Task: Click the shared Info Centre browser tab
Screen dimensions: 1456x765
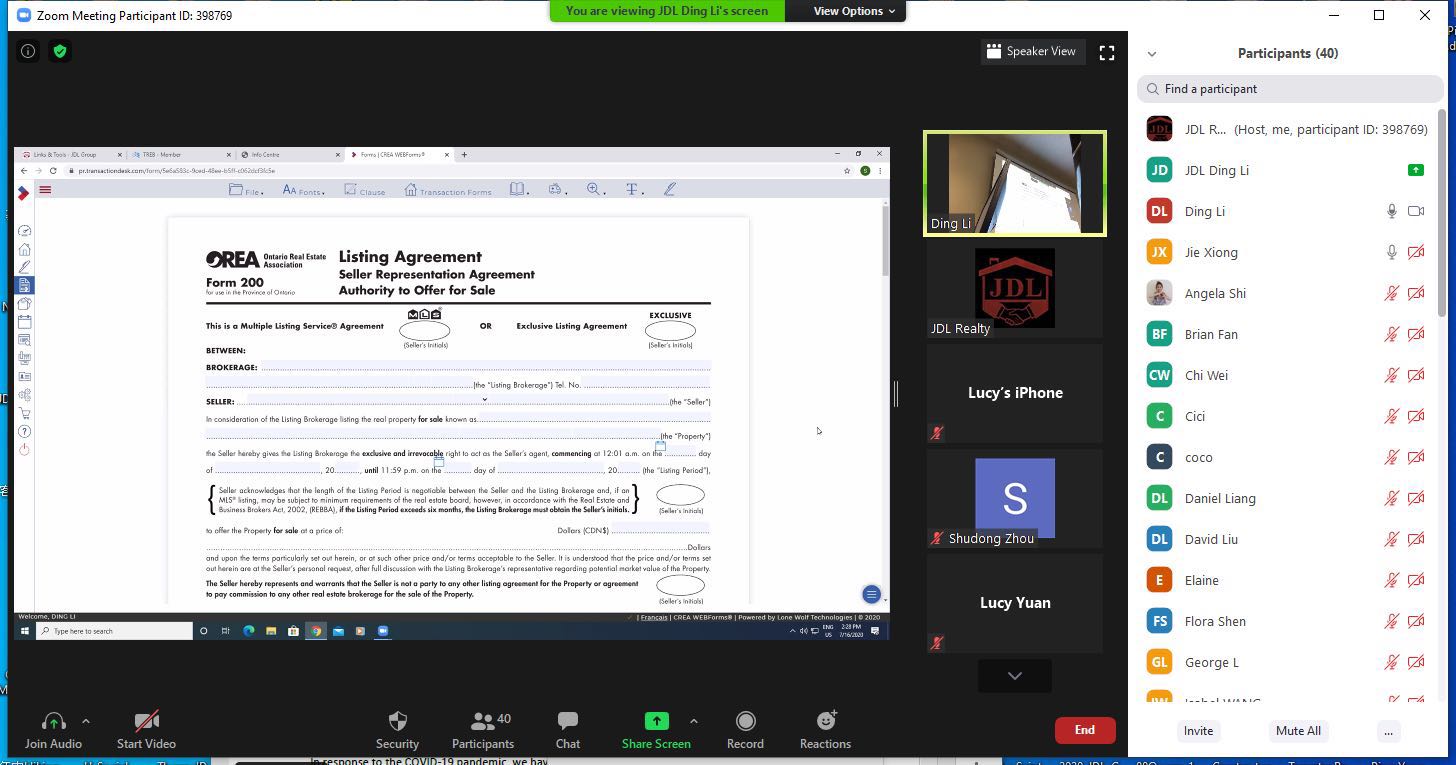Action: click(x=288, y=155)
